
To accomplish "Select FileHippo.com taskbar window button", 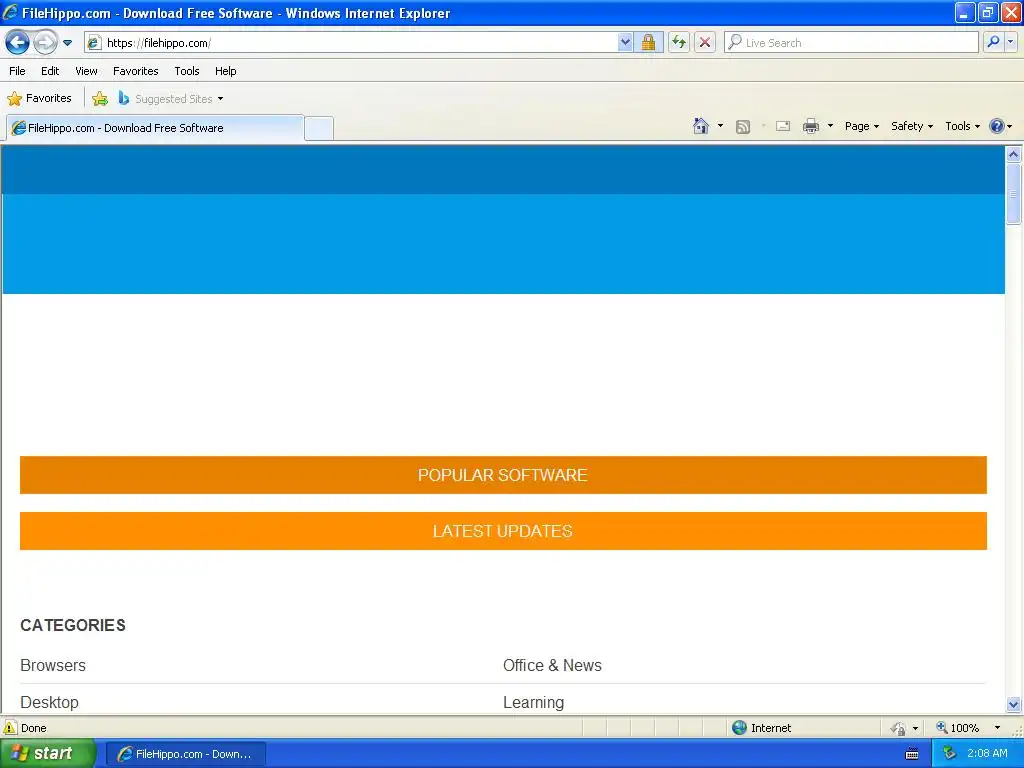I will [x=186, y=754].
